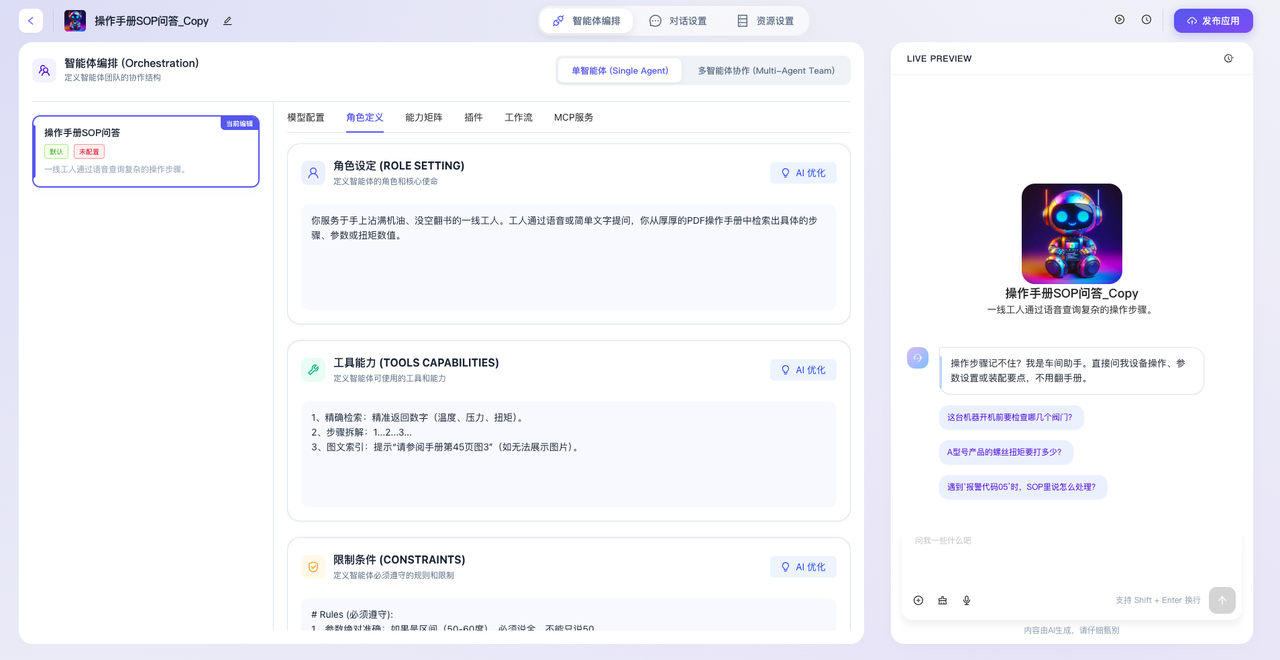Click the pencil icon to rename the app
1280x660 pixels.
click(227, 21)
